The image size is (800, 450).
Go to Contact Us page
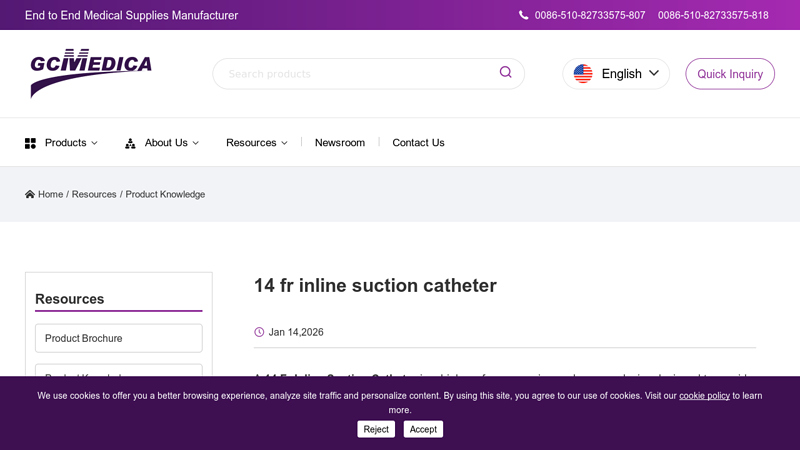click(418, 143)
